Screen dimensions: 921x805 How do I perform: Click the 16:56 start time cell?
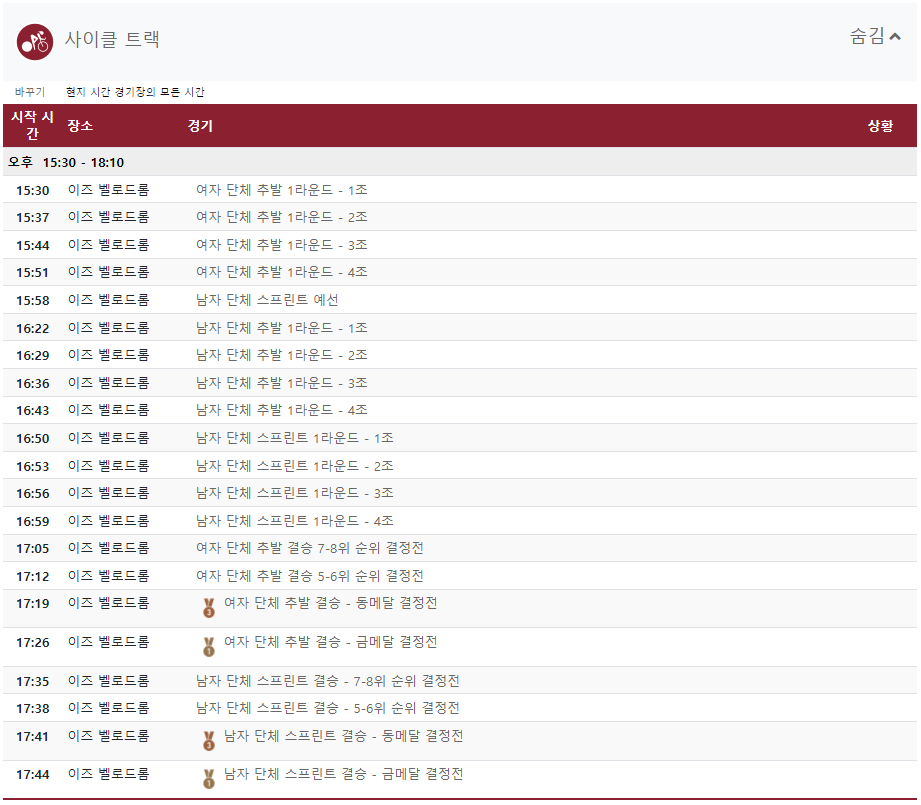point(32,493)
